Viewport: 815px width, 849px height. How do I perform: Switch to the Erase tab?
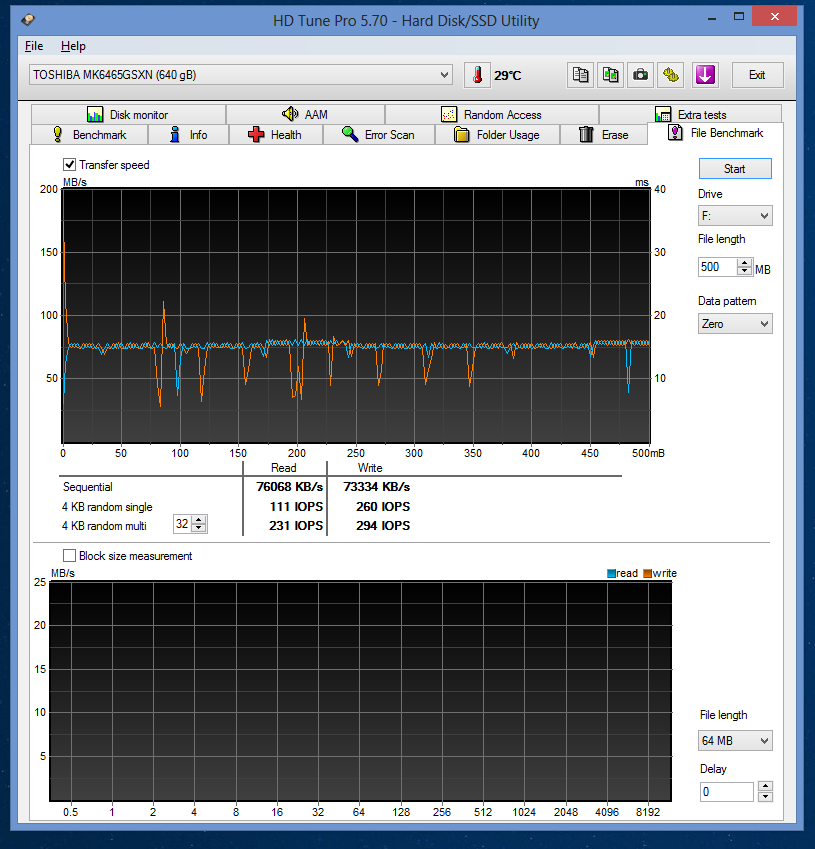point(603,134)
